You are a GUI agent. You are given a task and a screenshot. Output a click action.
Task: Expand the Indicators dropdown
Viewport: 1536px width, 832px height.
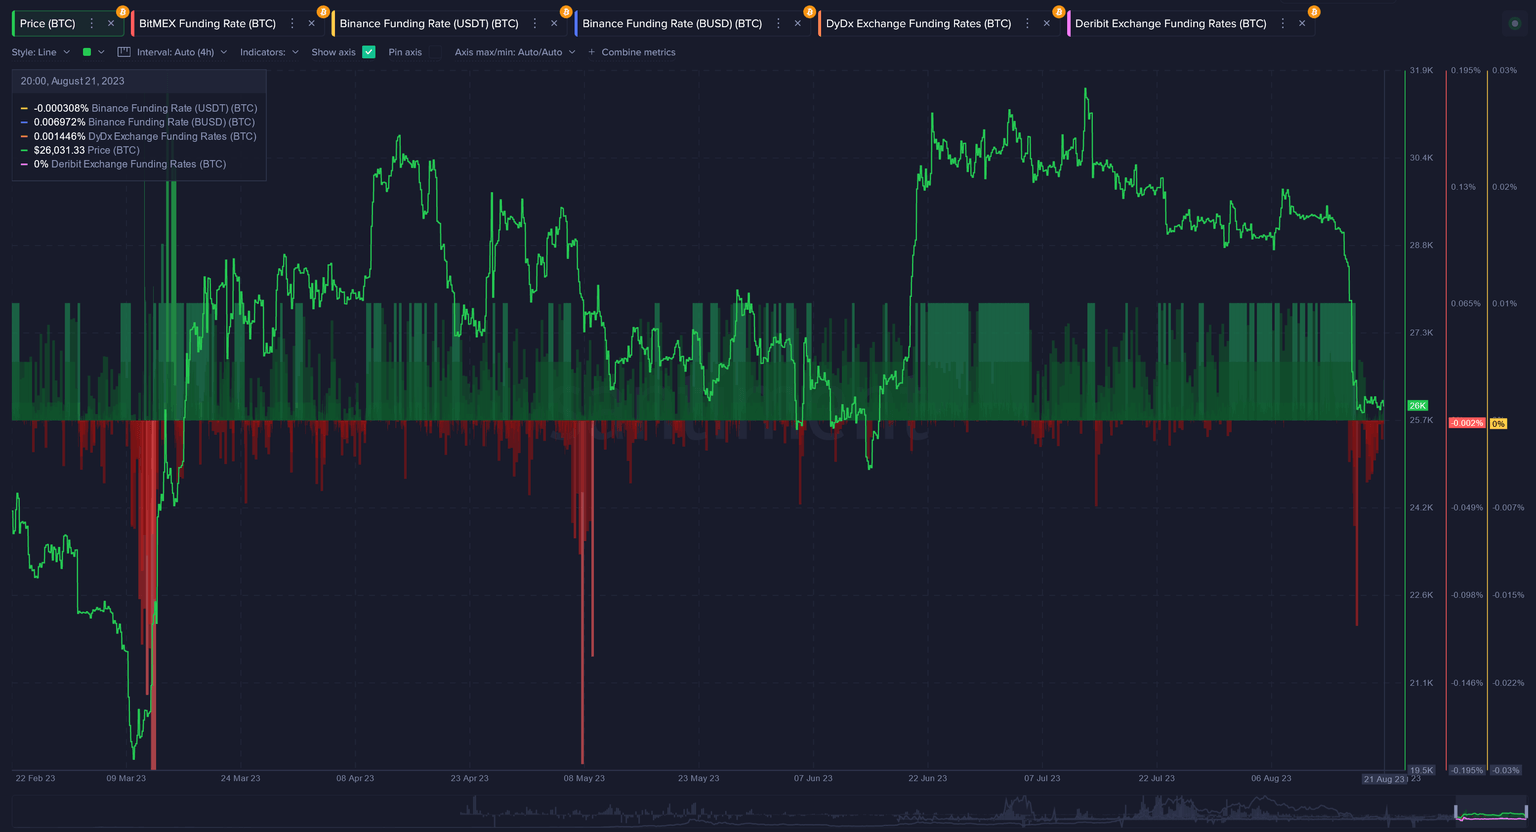point(269,52)
